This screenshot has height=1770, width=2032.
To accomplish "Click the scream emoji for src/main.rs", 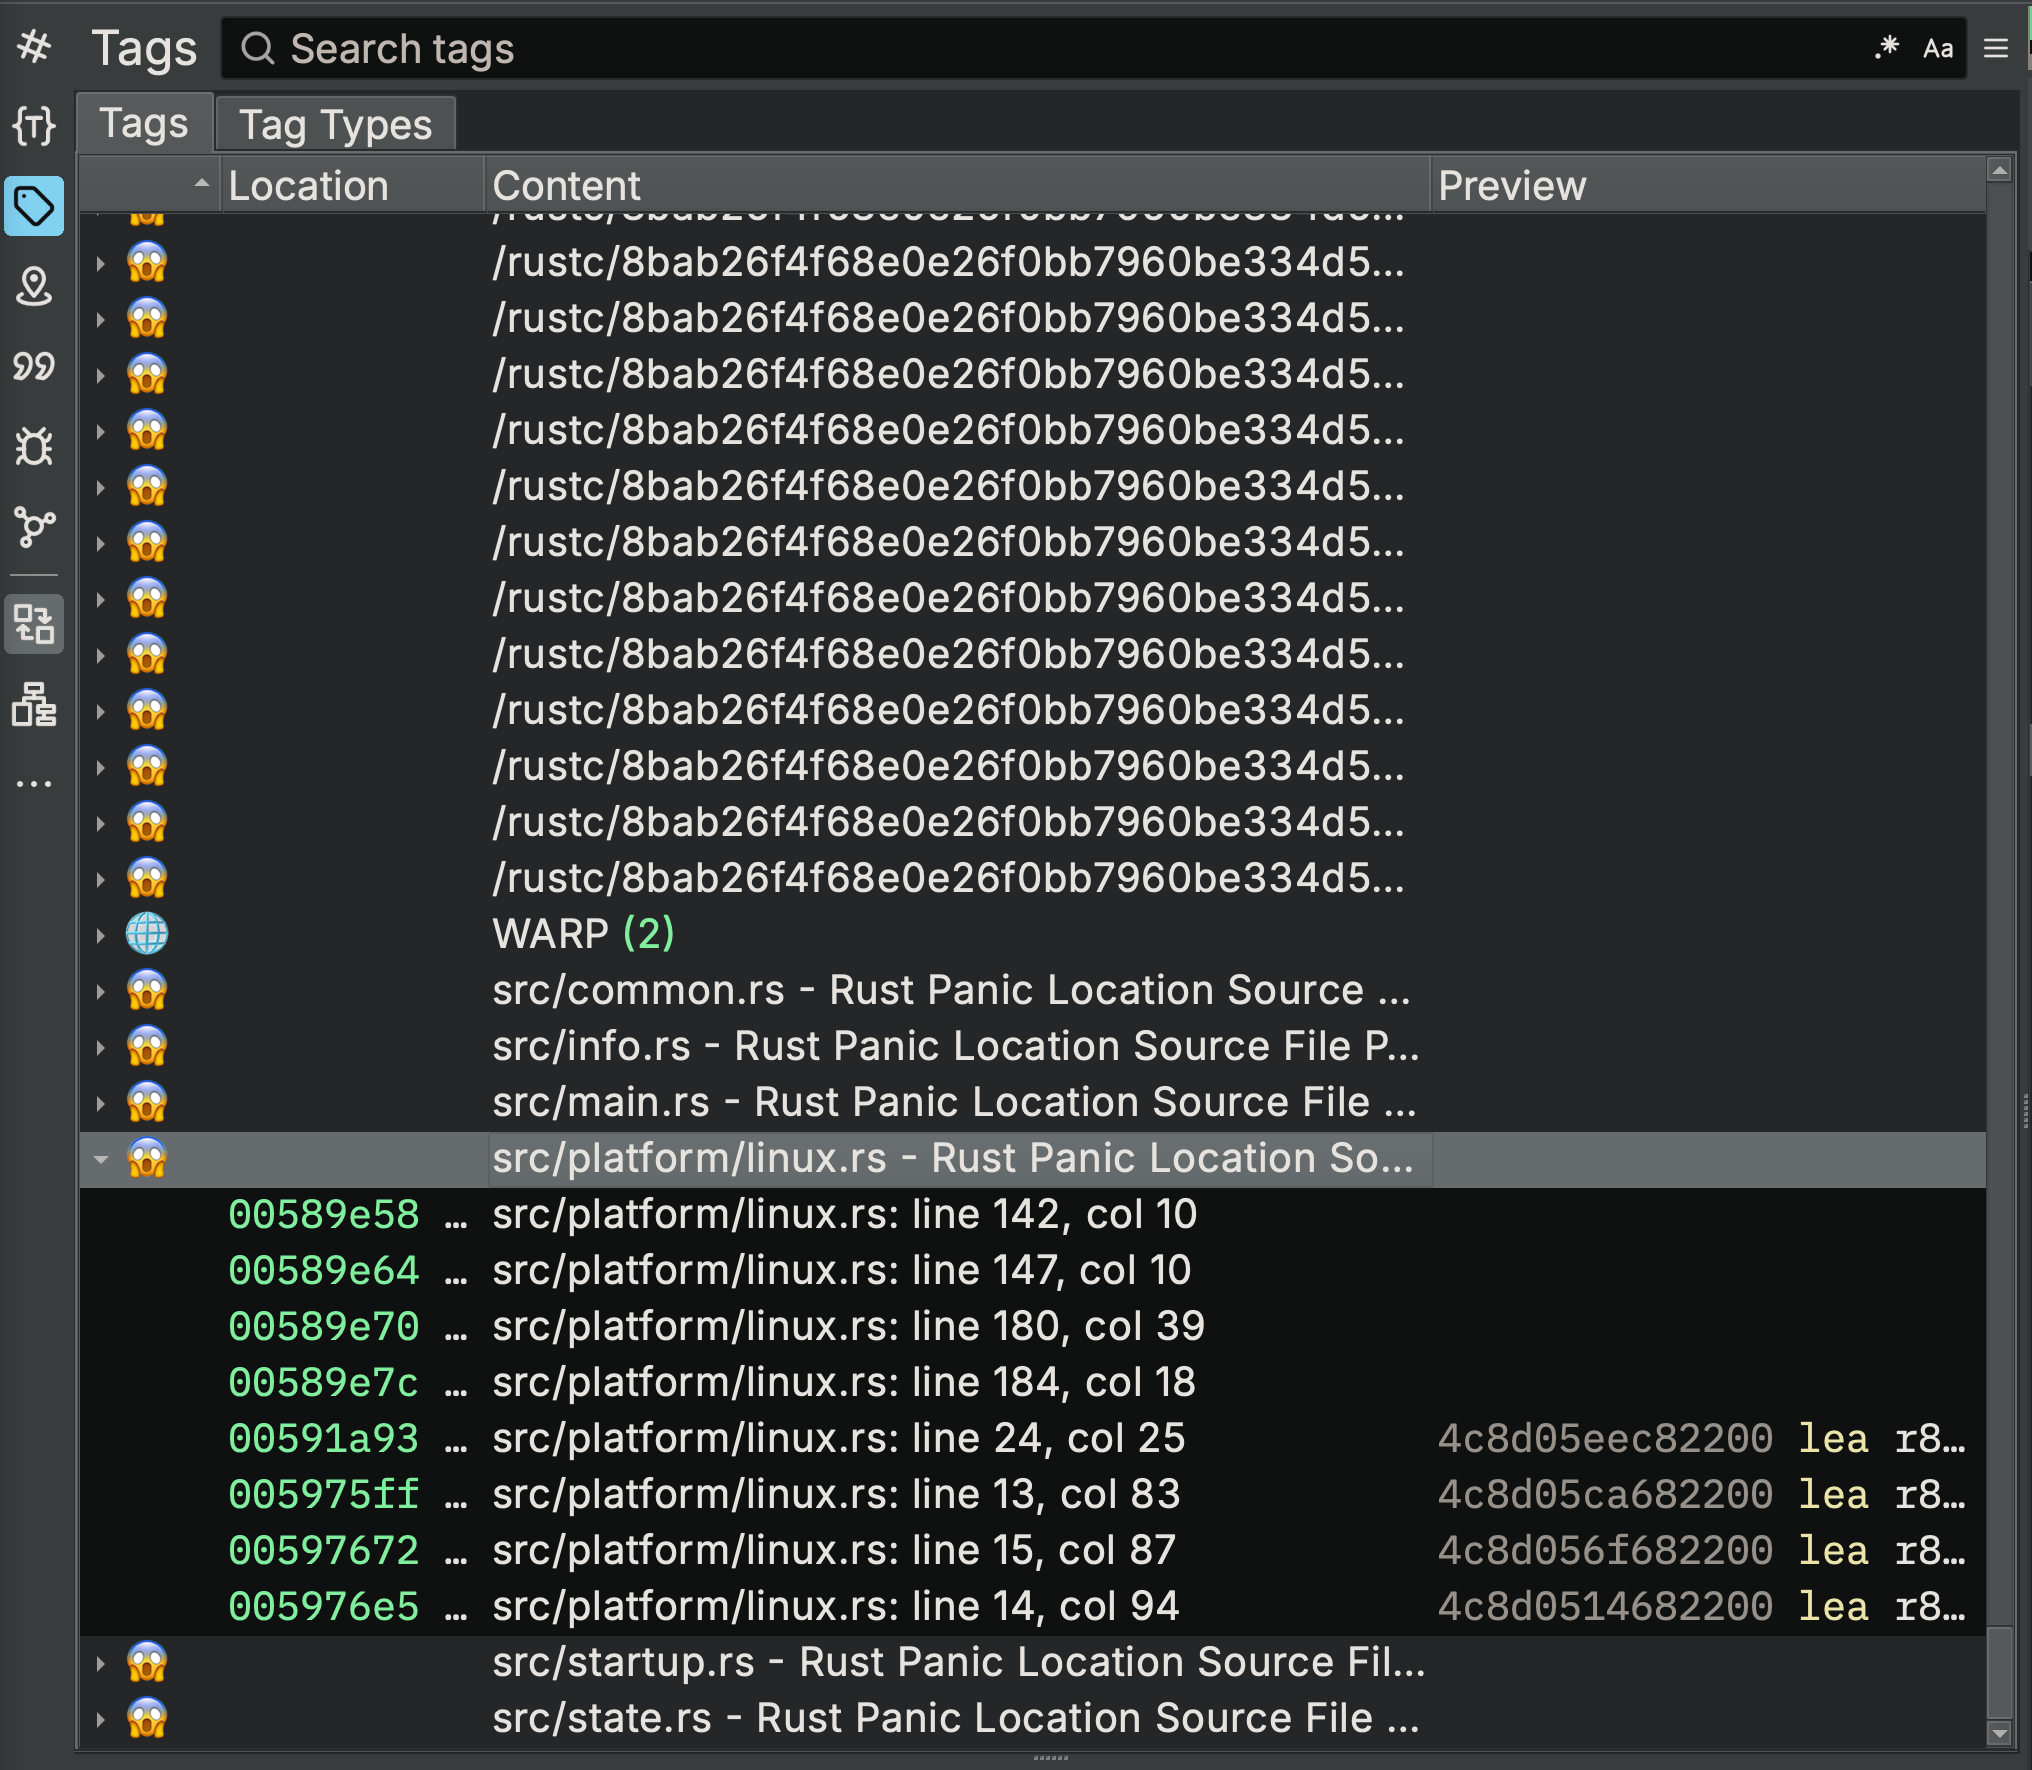I will pyautogui.click(x=147, y=1102).
